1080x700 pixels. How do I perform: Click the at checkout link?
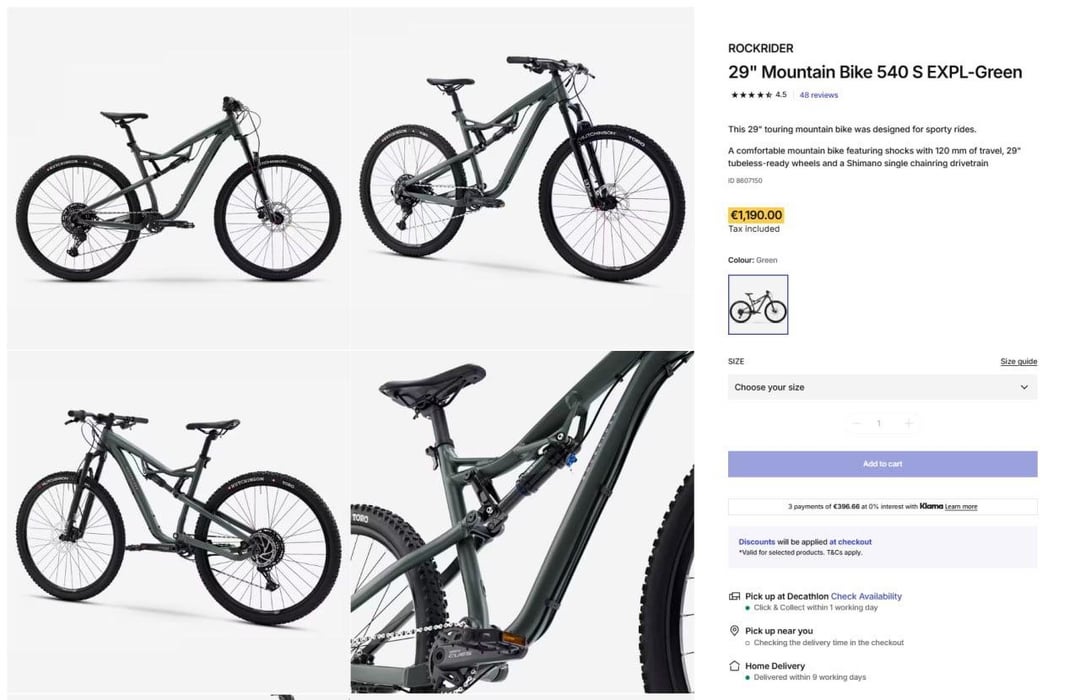(850, 542)
